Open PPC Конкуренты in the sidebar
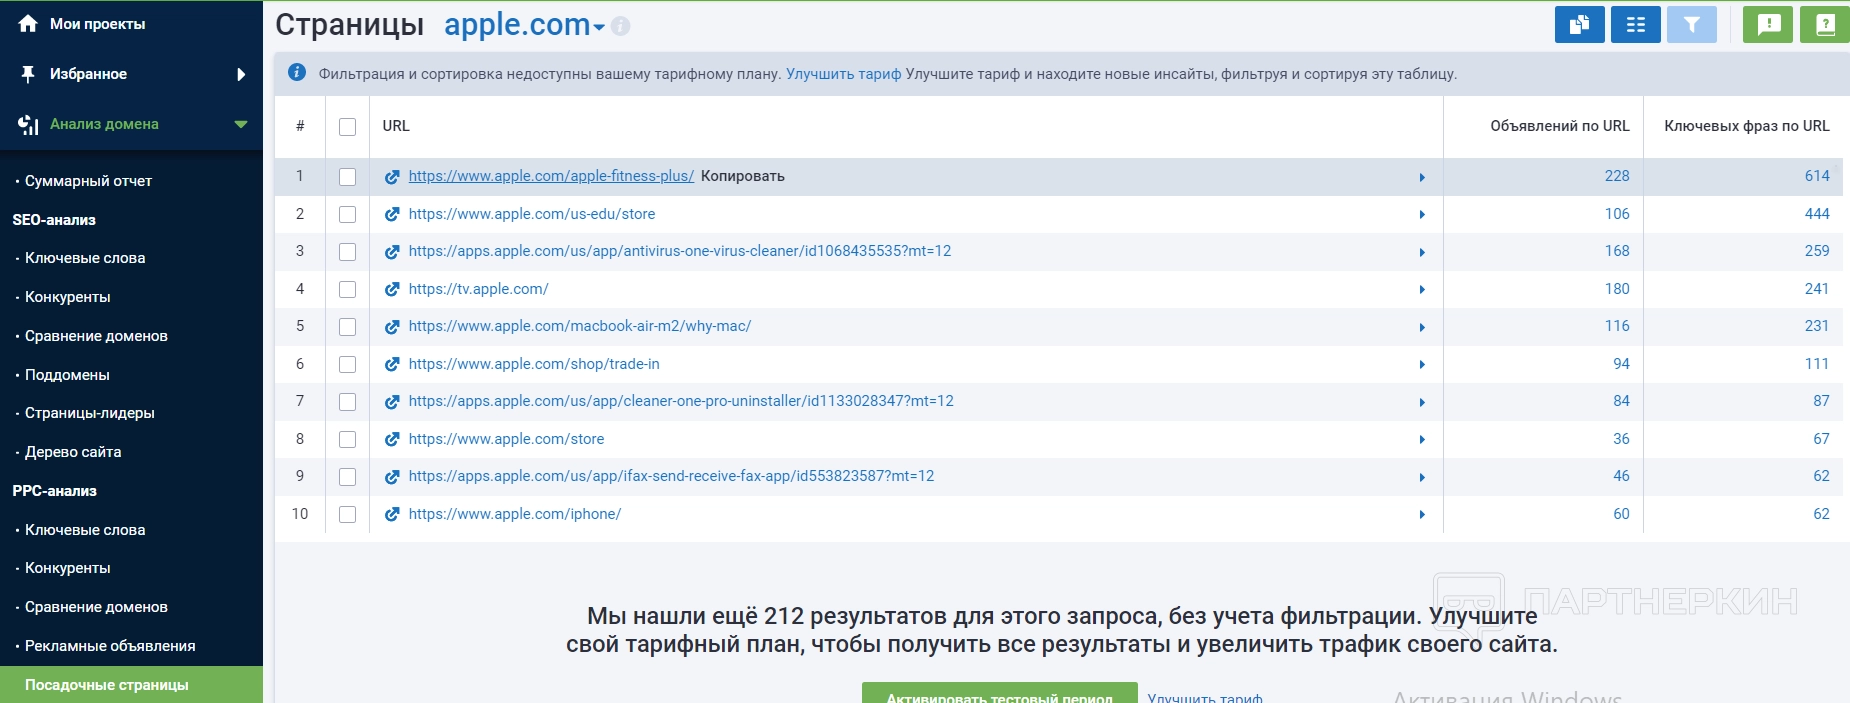This screenshot has height=703, width=1850. point(67,568)
